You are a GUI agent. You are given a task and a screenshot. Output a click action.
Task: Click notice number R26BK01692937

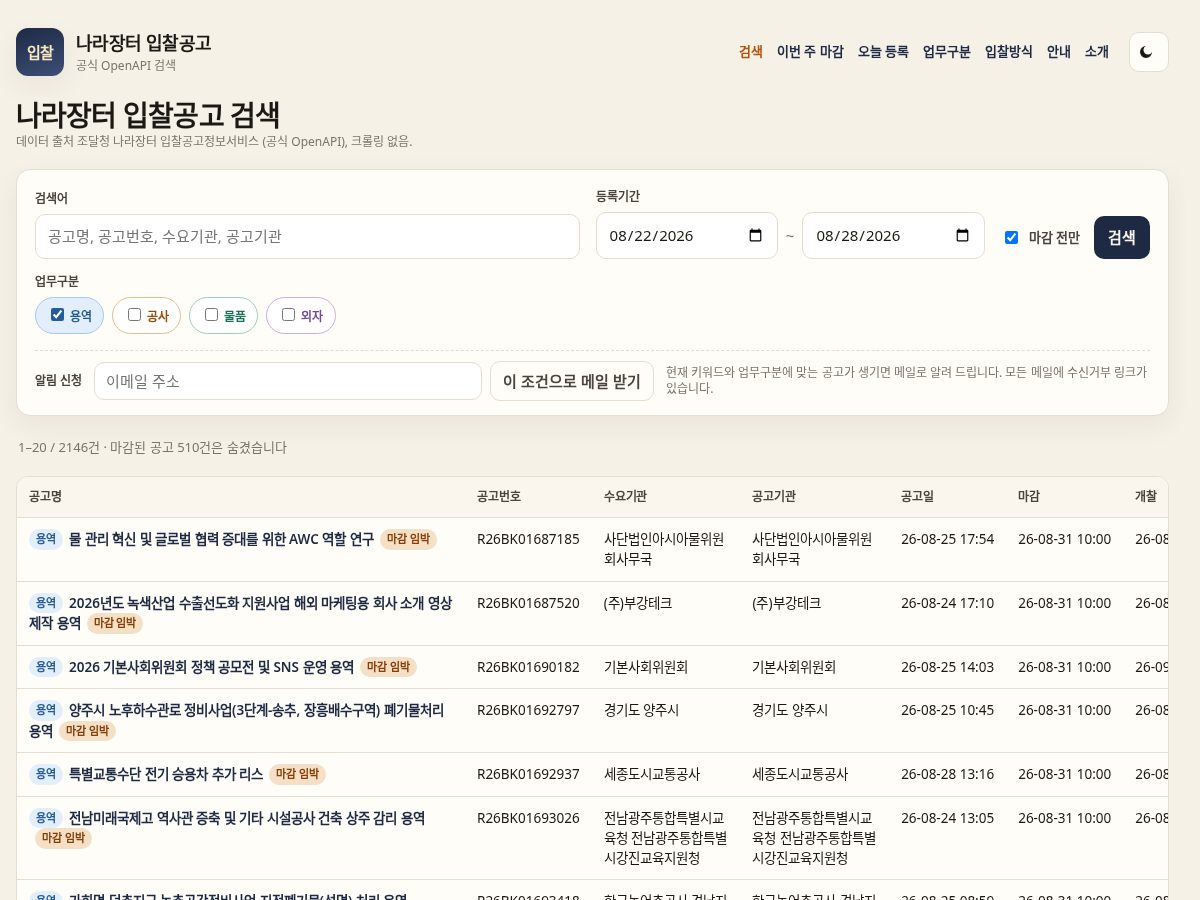coord(528,774)
